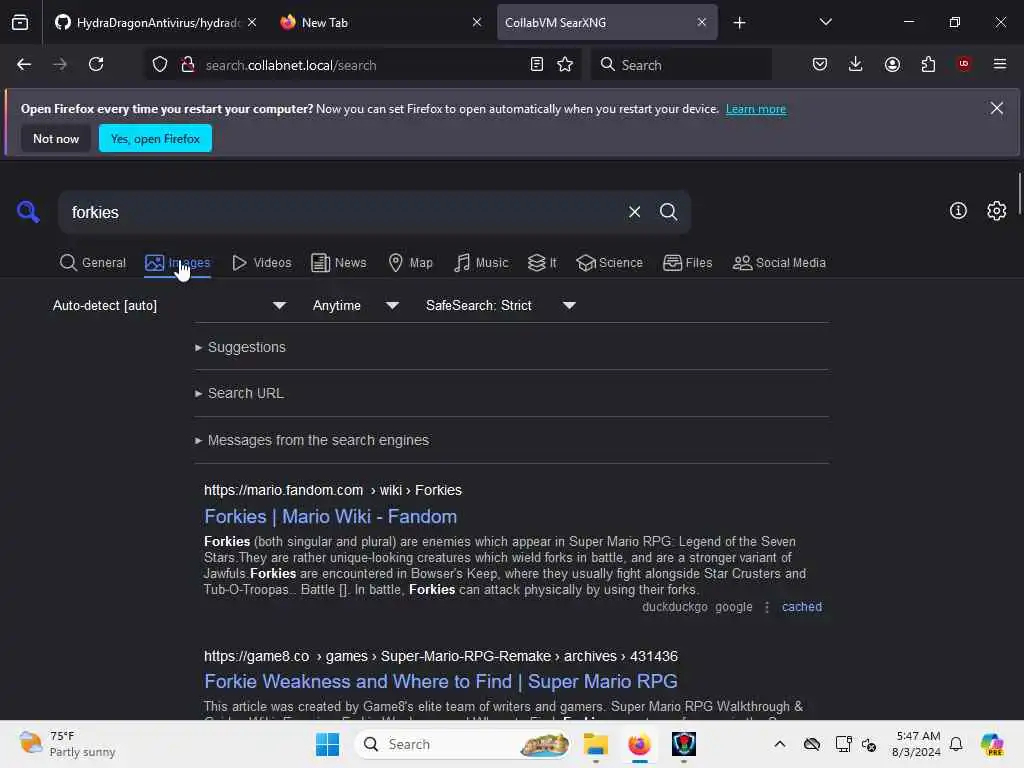Image resolution: width=1024 pixels, height=768 pixels.
Task: Clear the forkies search query
Action: (x=634, y=212)
